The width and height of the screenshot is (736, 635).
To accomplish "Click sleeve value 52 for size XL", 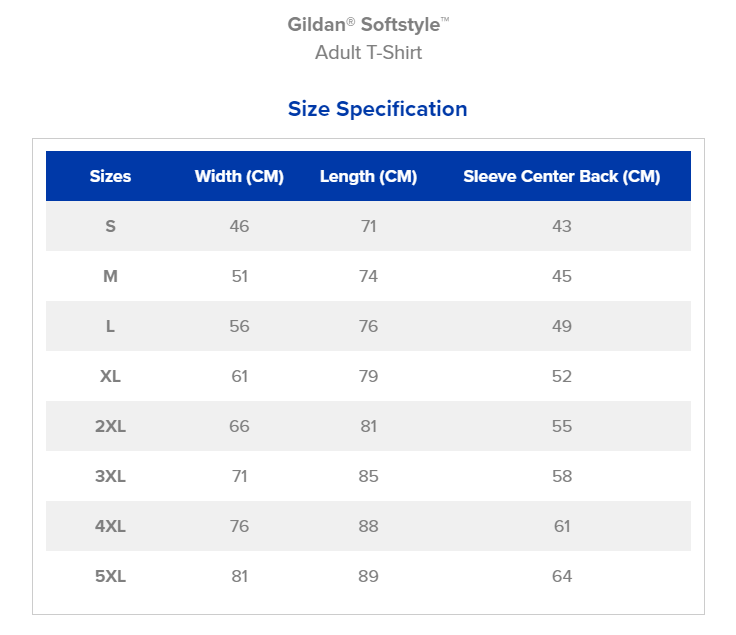I will (562, 376).
